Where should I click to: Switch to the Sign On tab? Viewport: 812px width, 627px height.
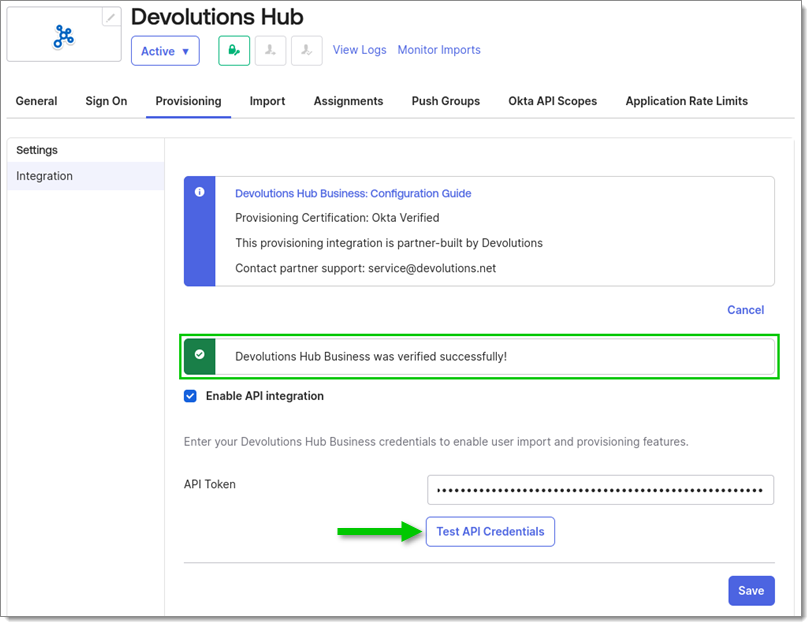(106, 101)
